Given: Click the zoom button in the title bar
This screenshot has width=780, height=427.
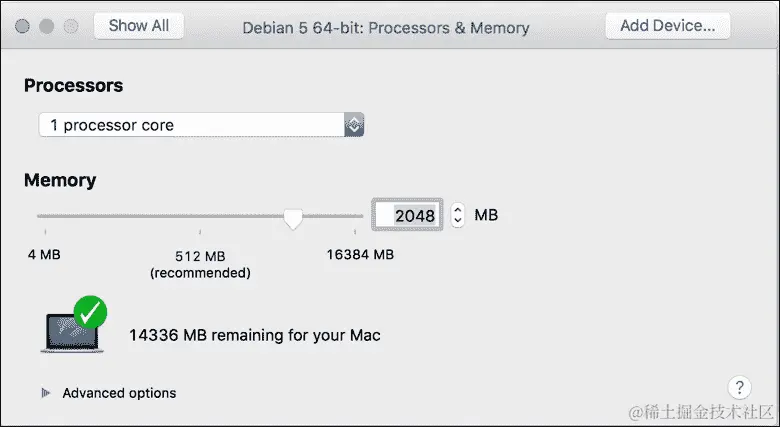Looking at the screenshot, I should tap(71, 26).
